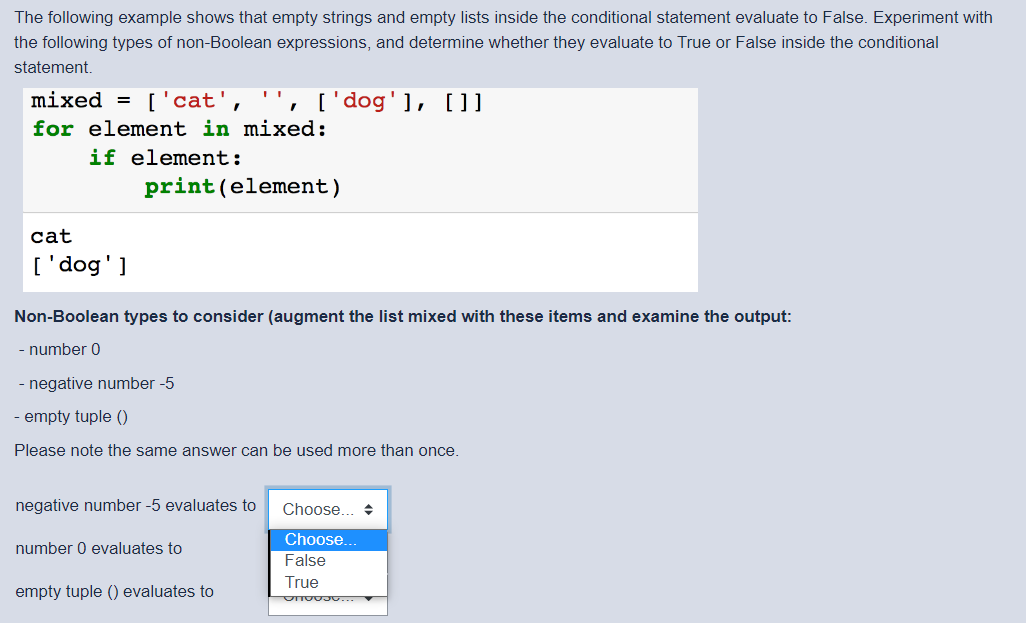Click the print(element) line of code
This screenshot has width=1026, height=623.
pyautogui.click(x=243, y=186)
